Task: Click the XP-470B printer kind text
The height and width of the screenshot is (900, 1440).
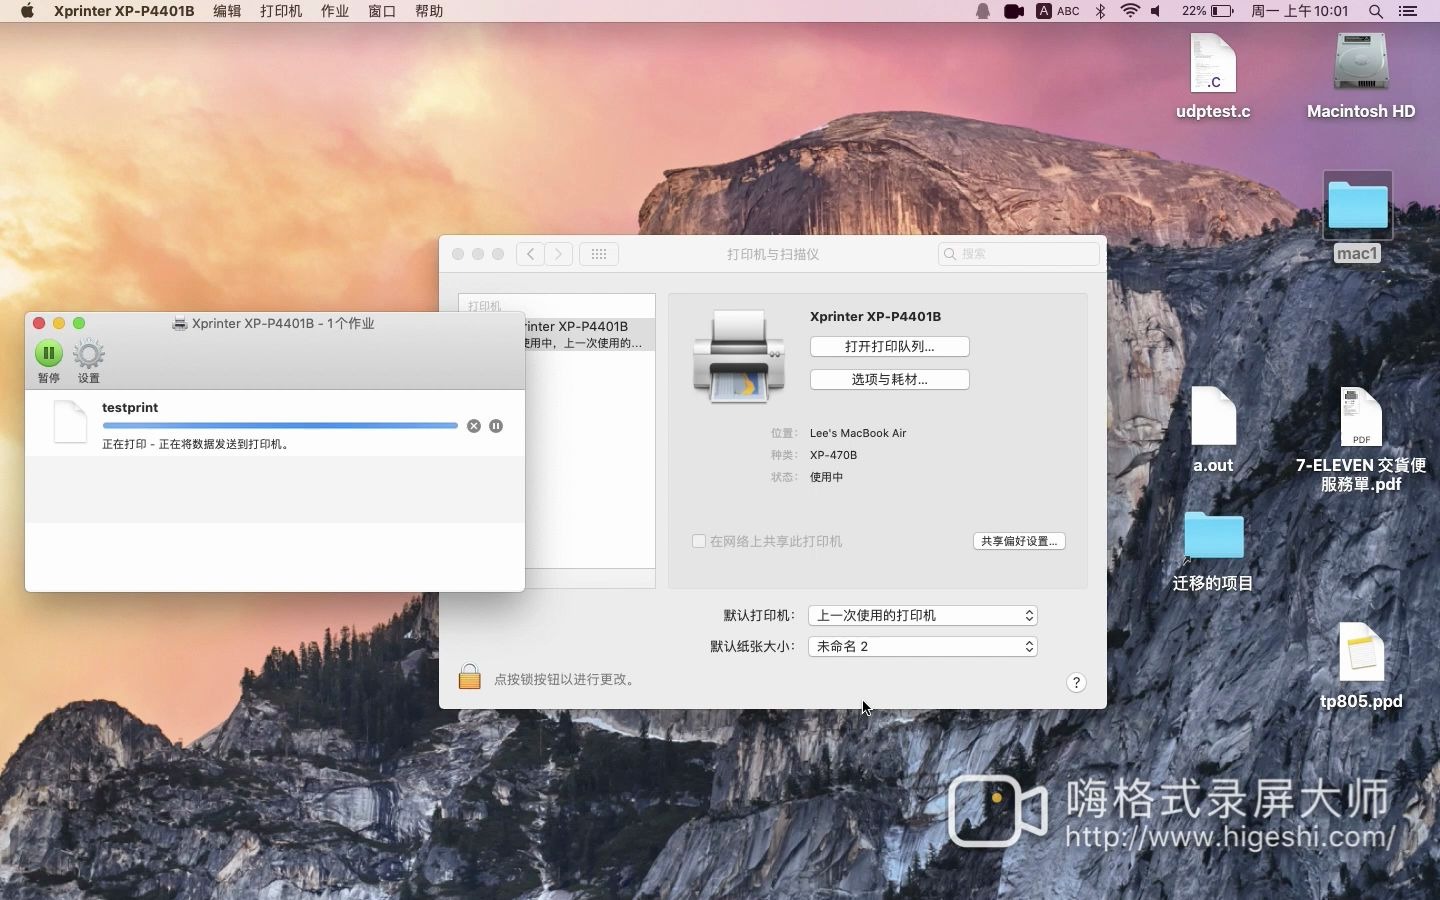Action: pyautogui.click(x=833, y=455)
